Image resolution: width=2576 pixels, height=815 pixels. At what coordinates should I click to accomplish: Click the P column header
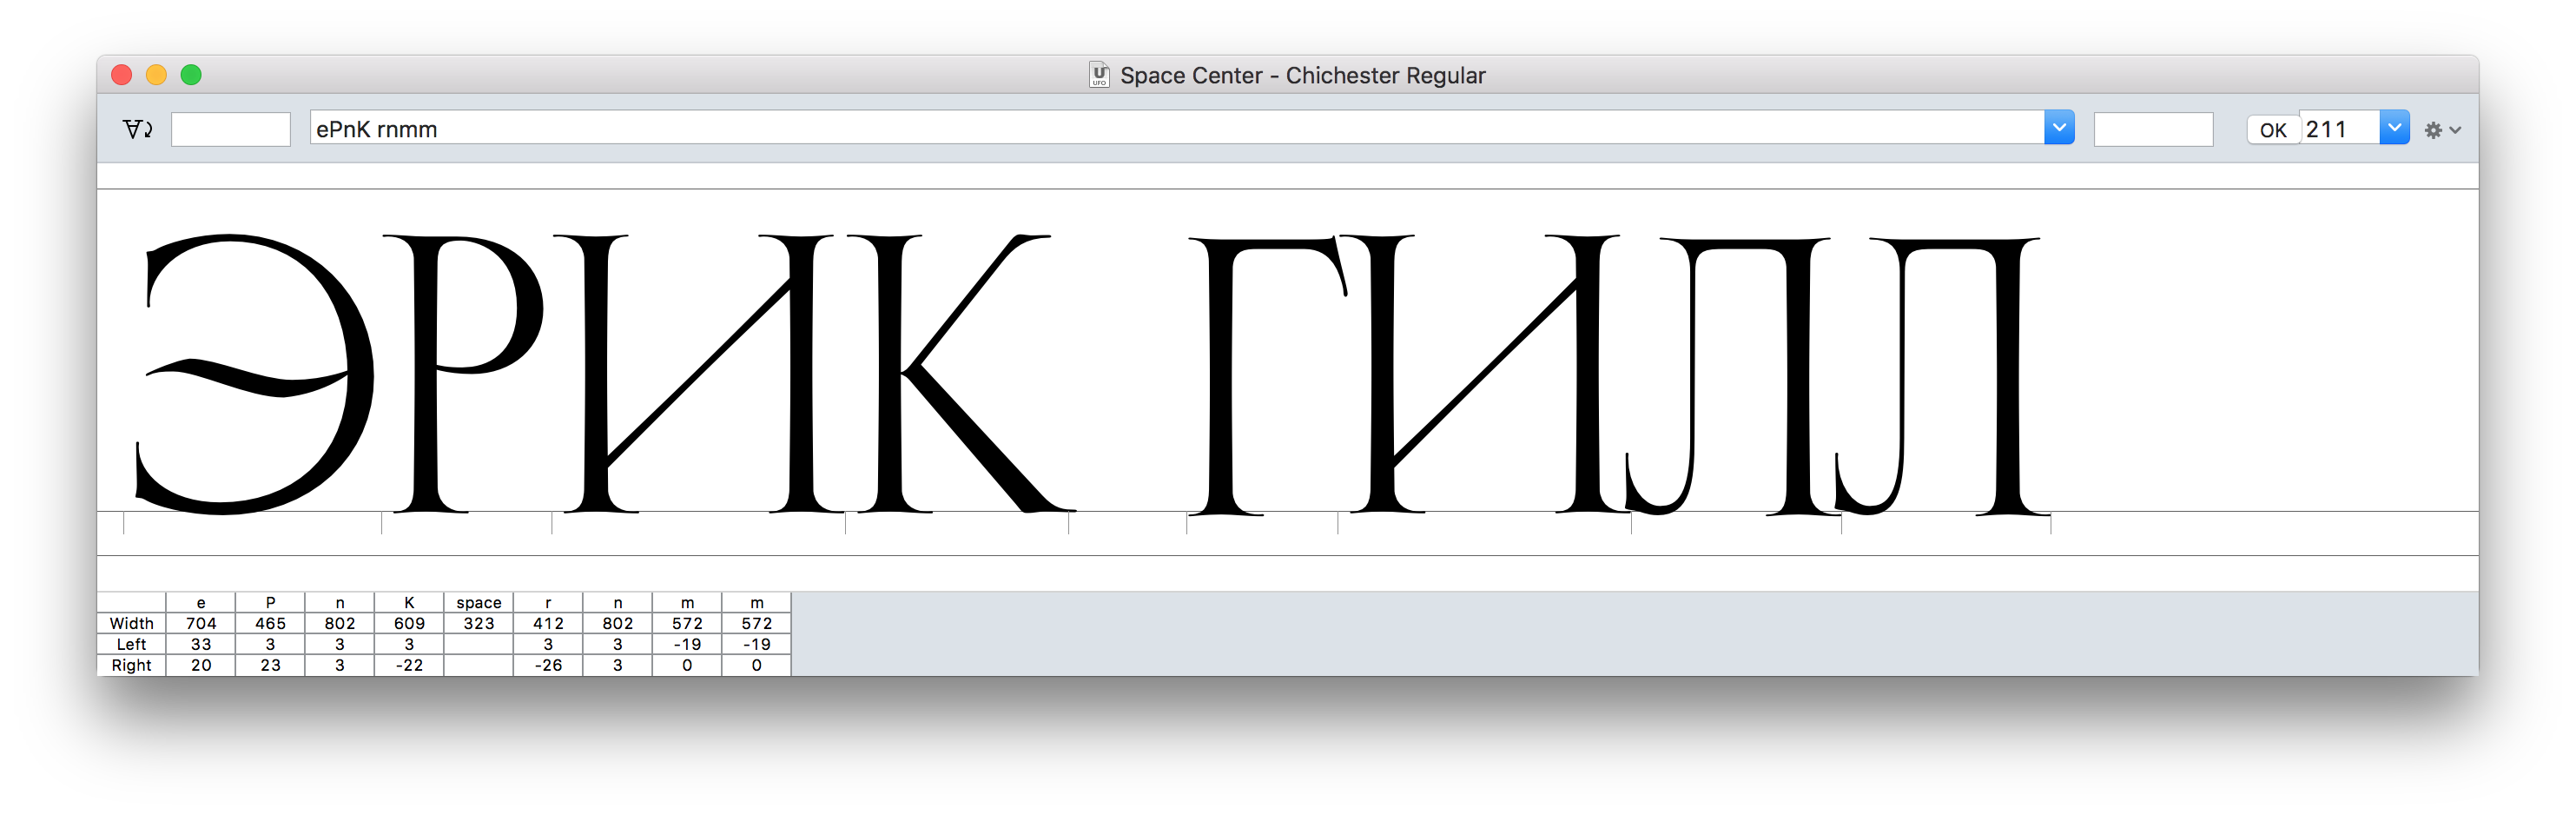pos(270,602)
